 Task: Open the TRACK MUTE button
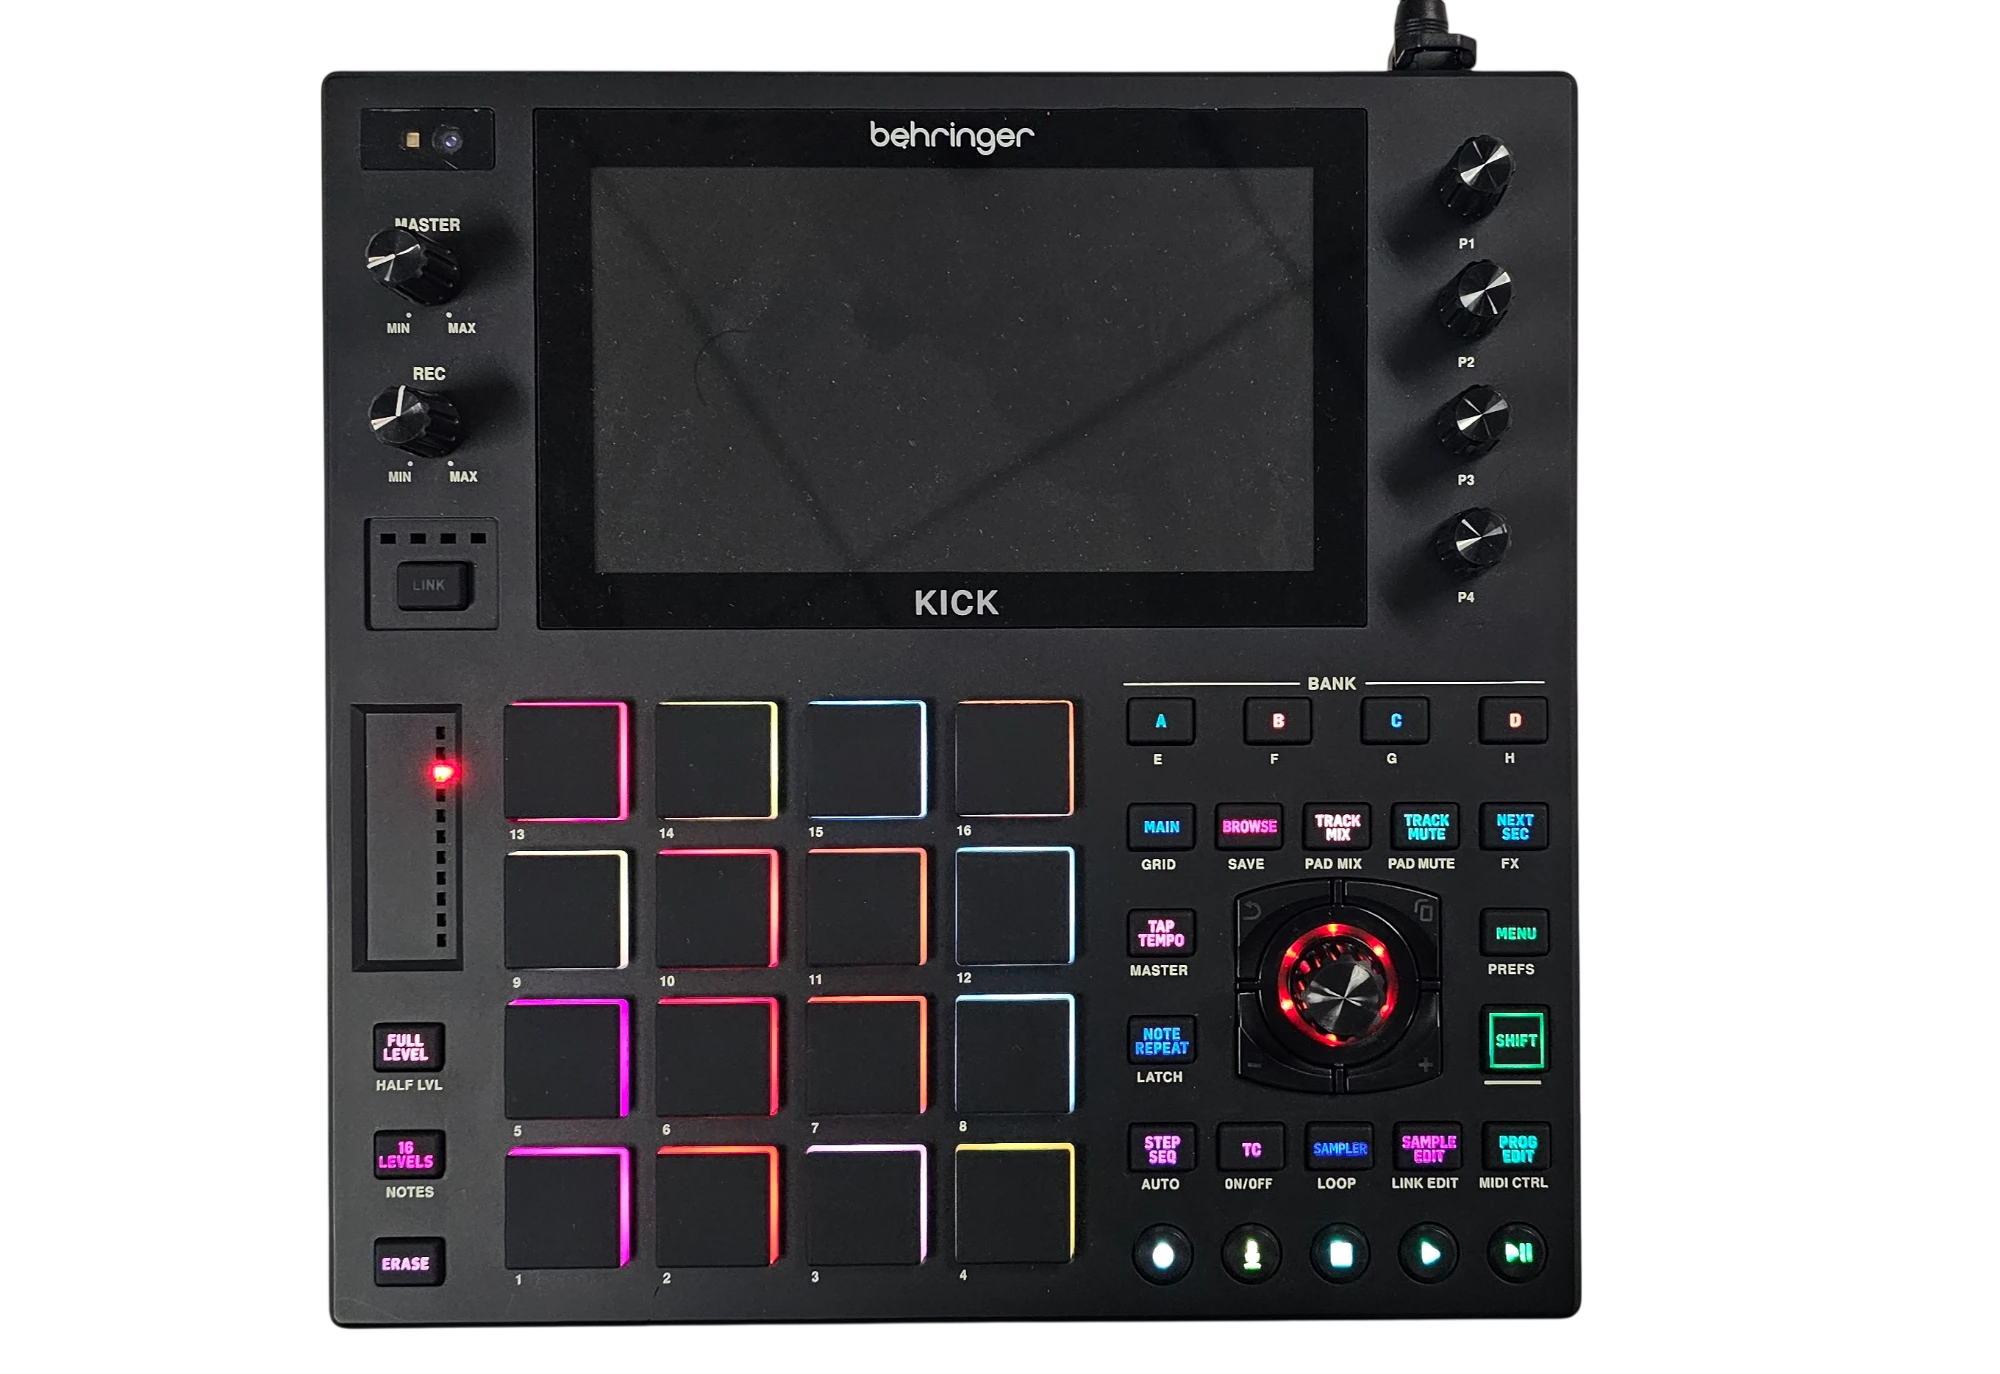pos(1426,826)
